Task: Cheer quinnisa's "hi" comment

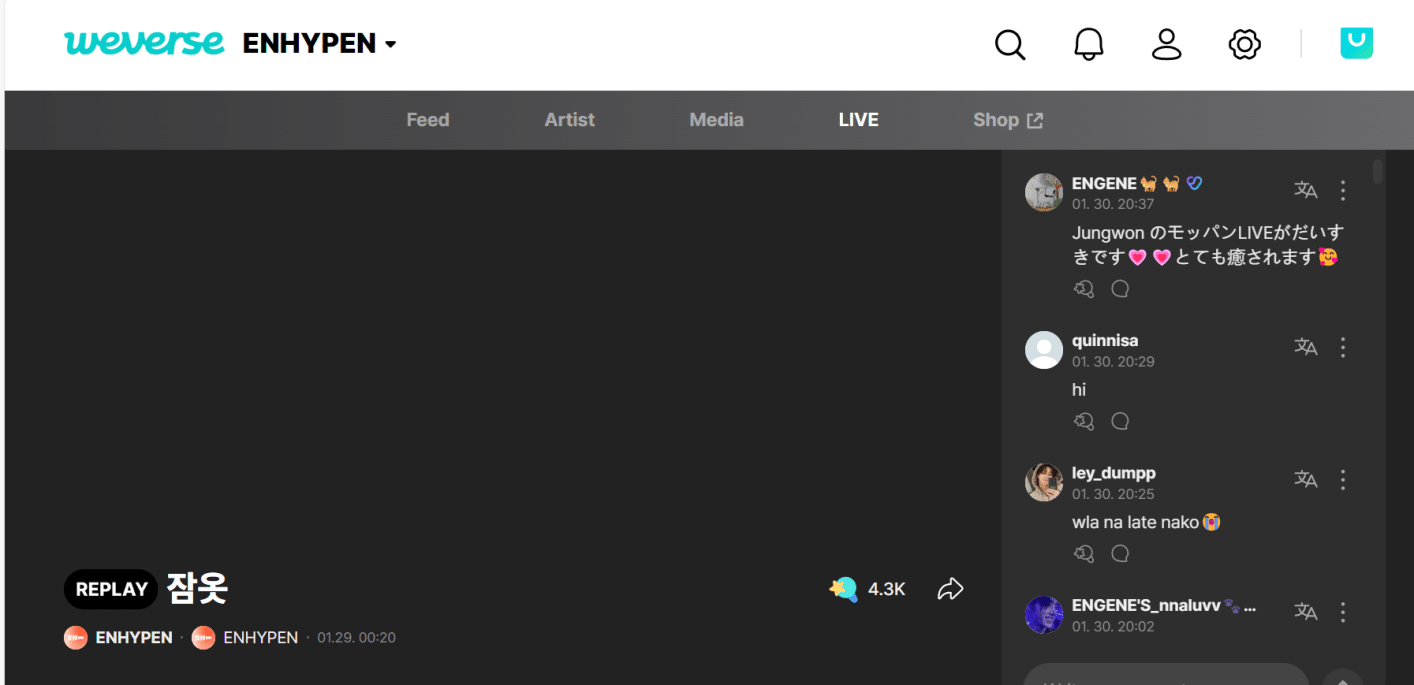Action: (x=1084, y=421)
